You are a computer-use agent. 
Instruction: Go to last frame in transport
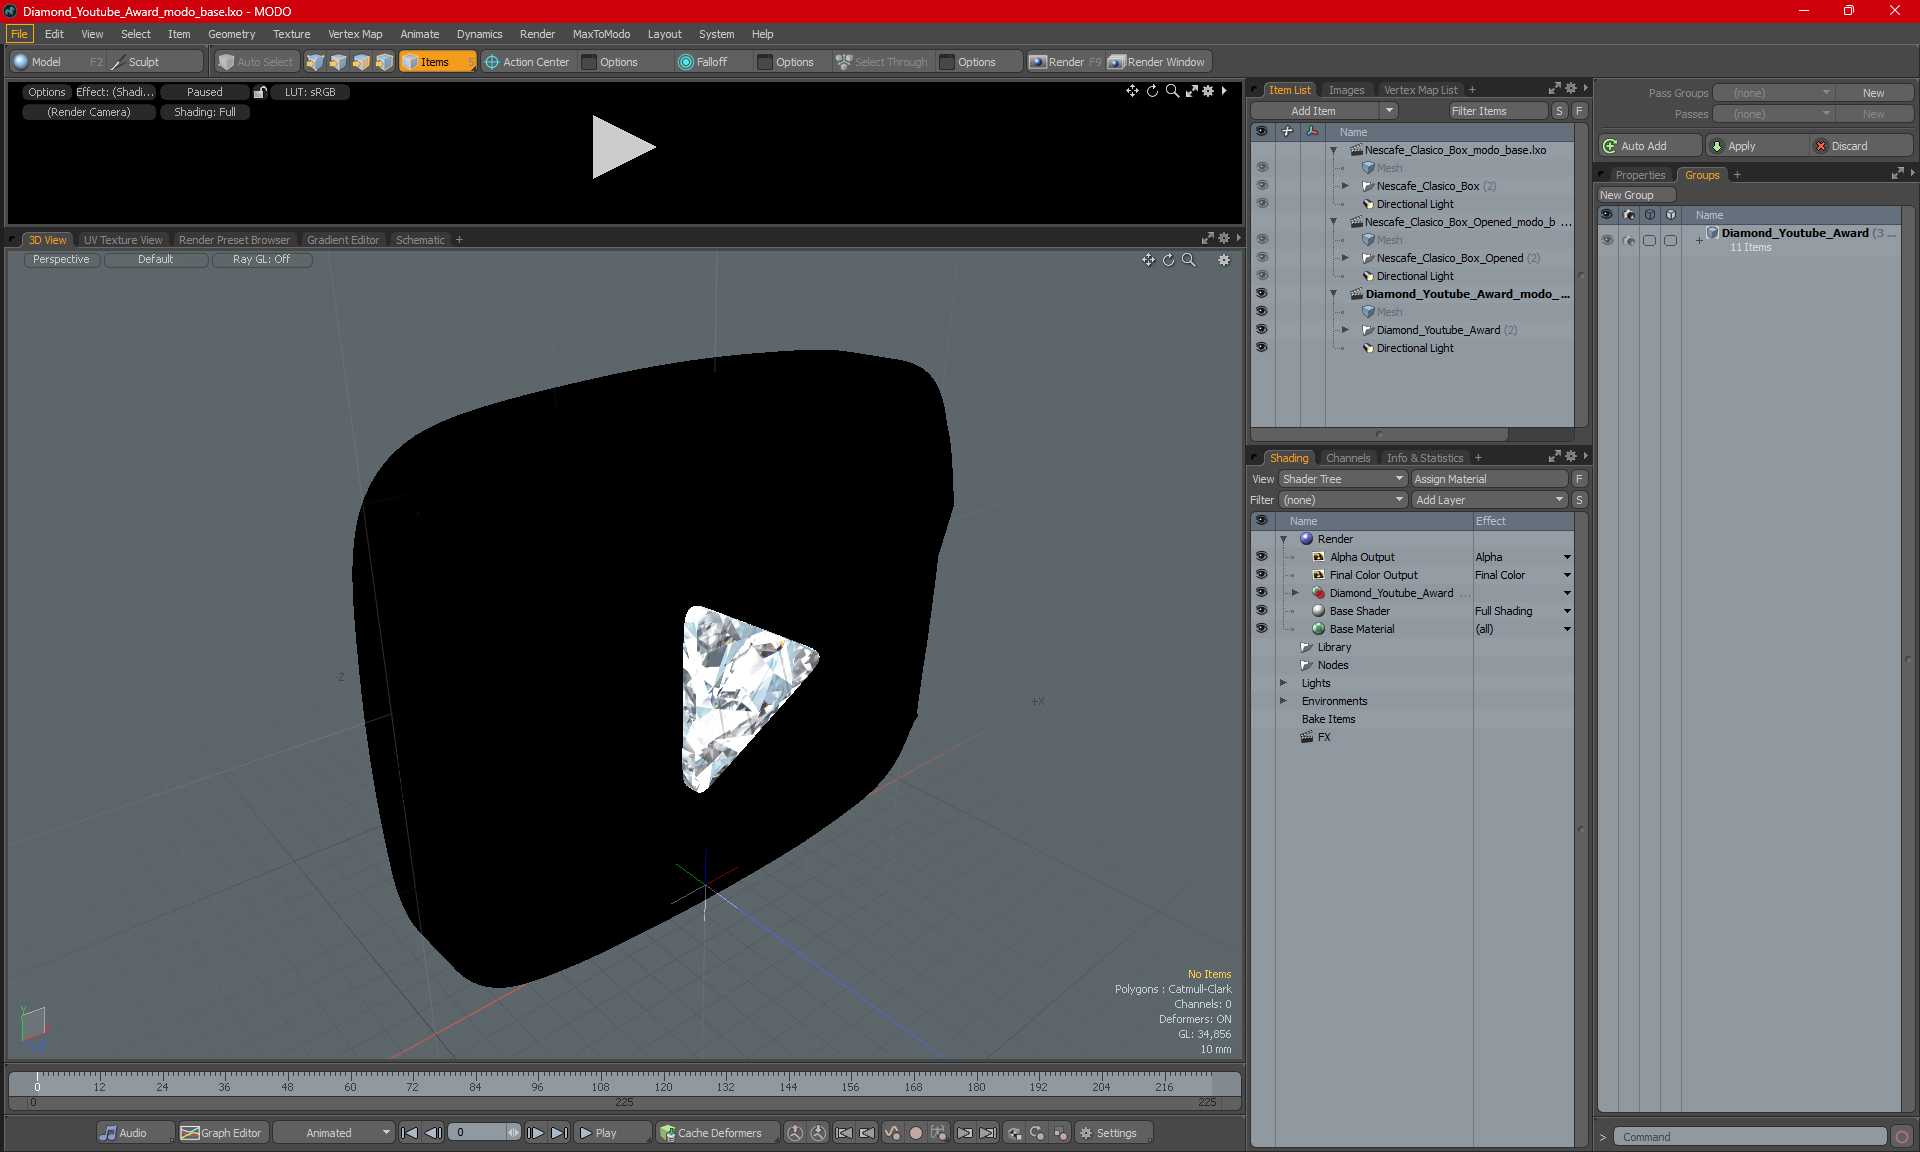coord(559,1133)
